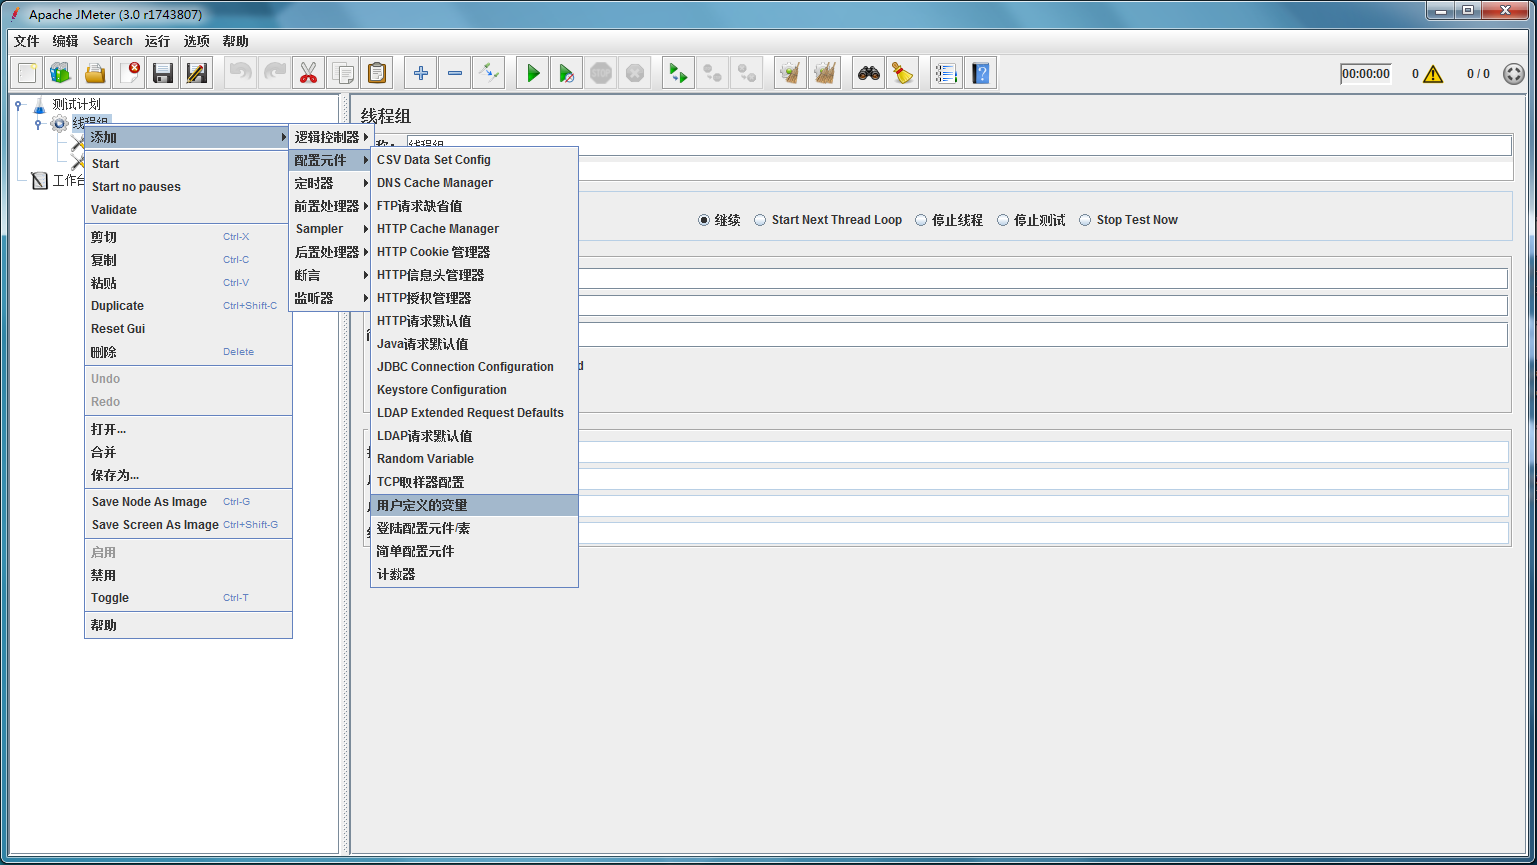Choose Random Variable config element
1537x865 pixels.
pos(474,459)
